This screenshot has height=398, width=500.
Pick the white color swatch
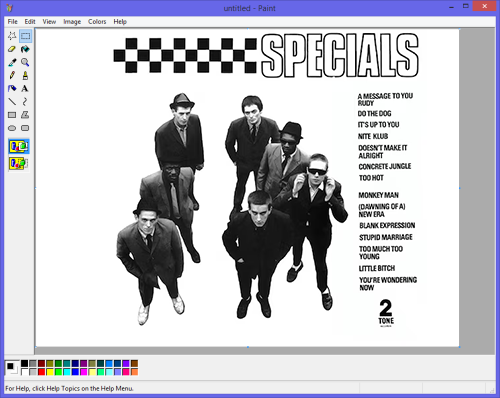(x=24, y=372)
